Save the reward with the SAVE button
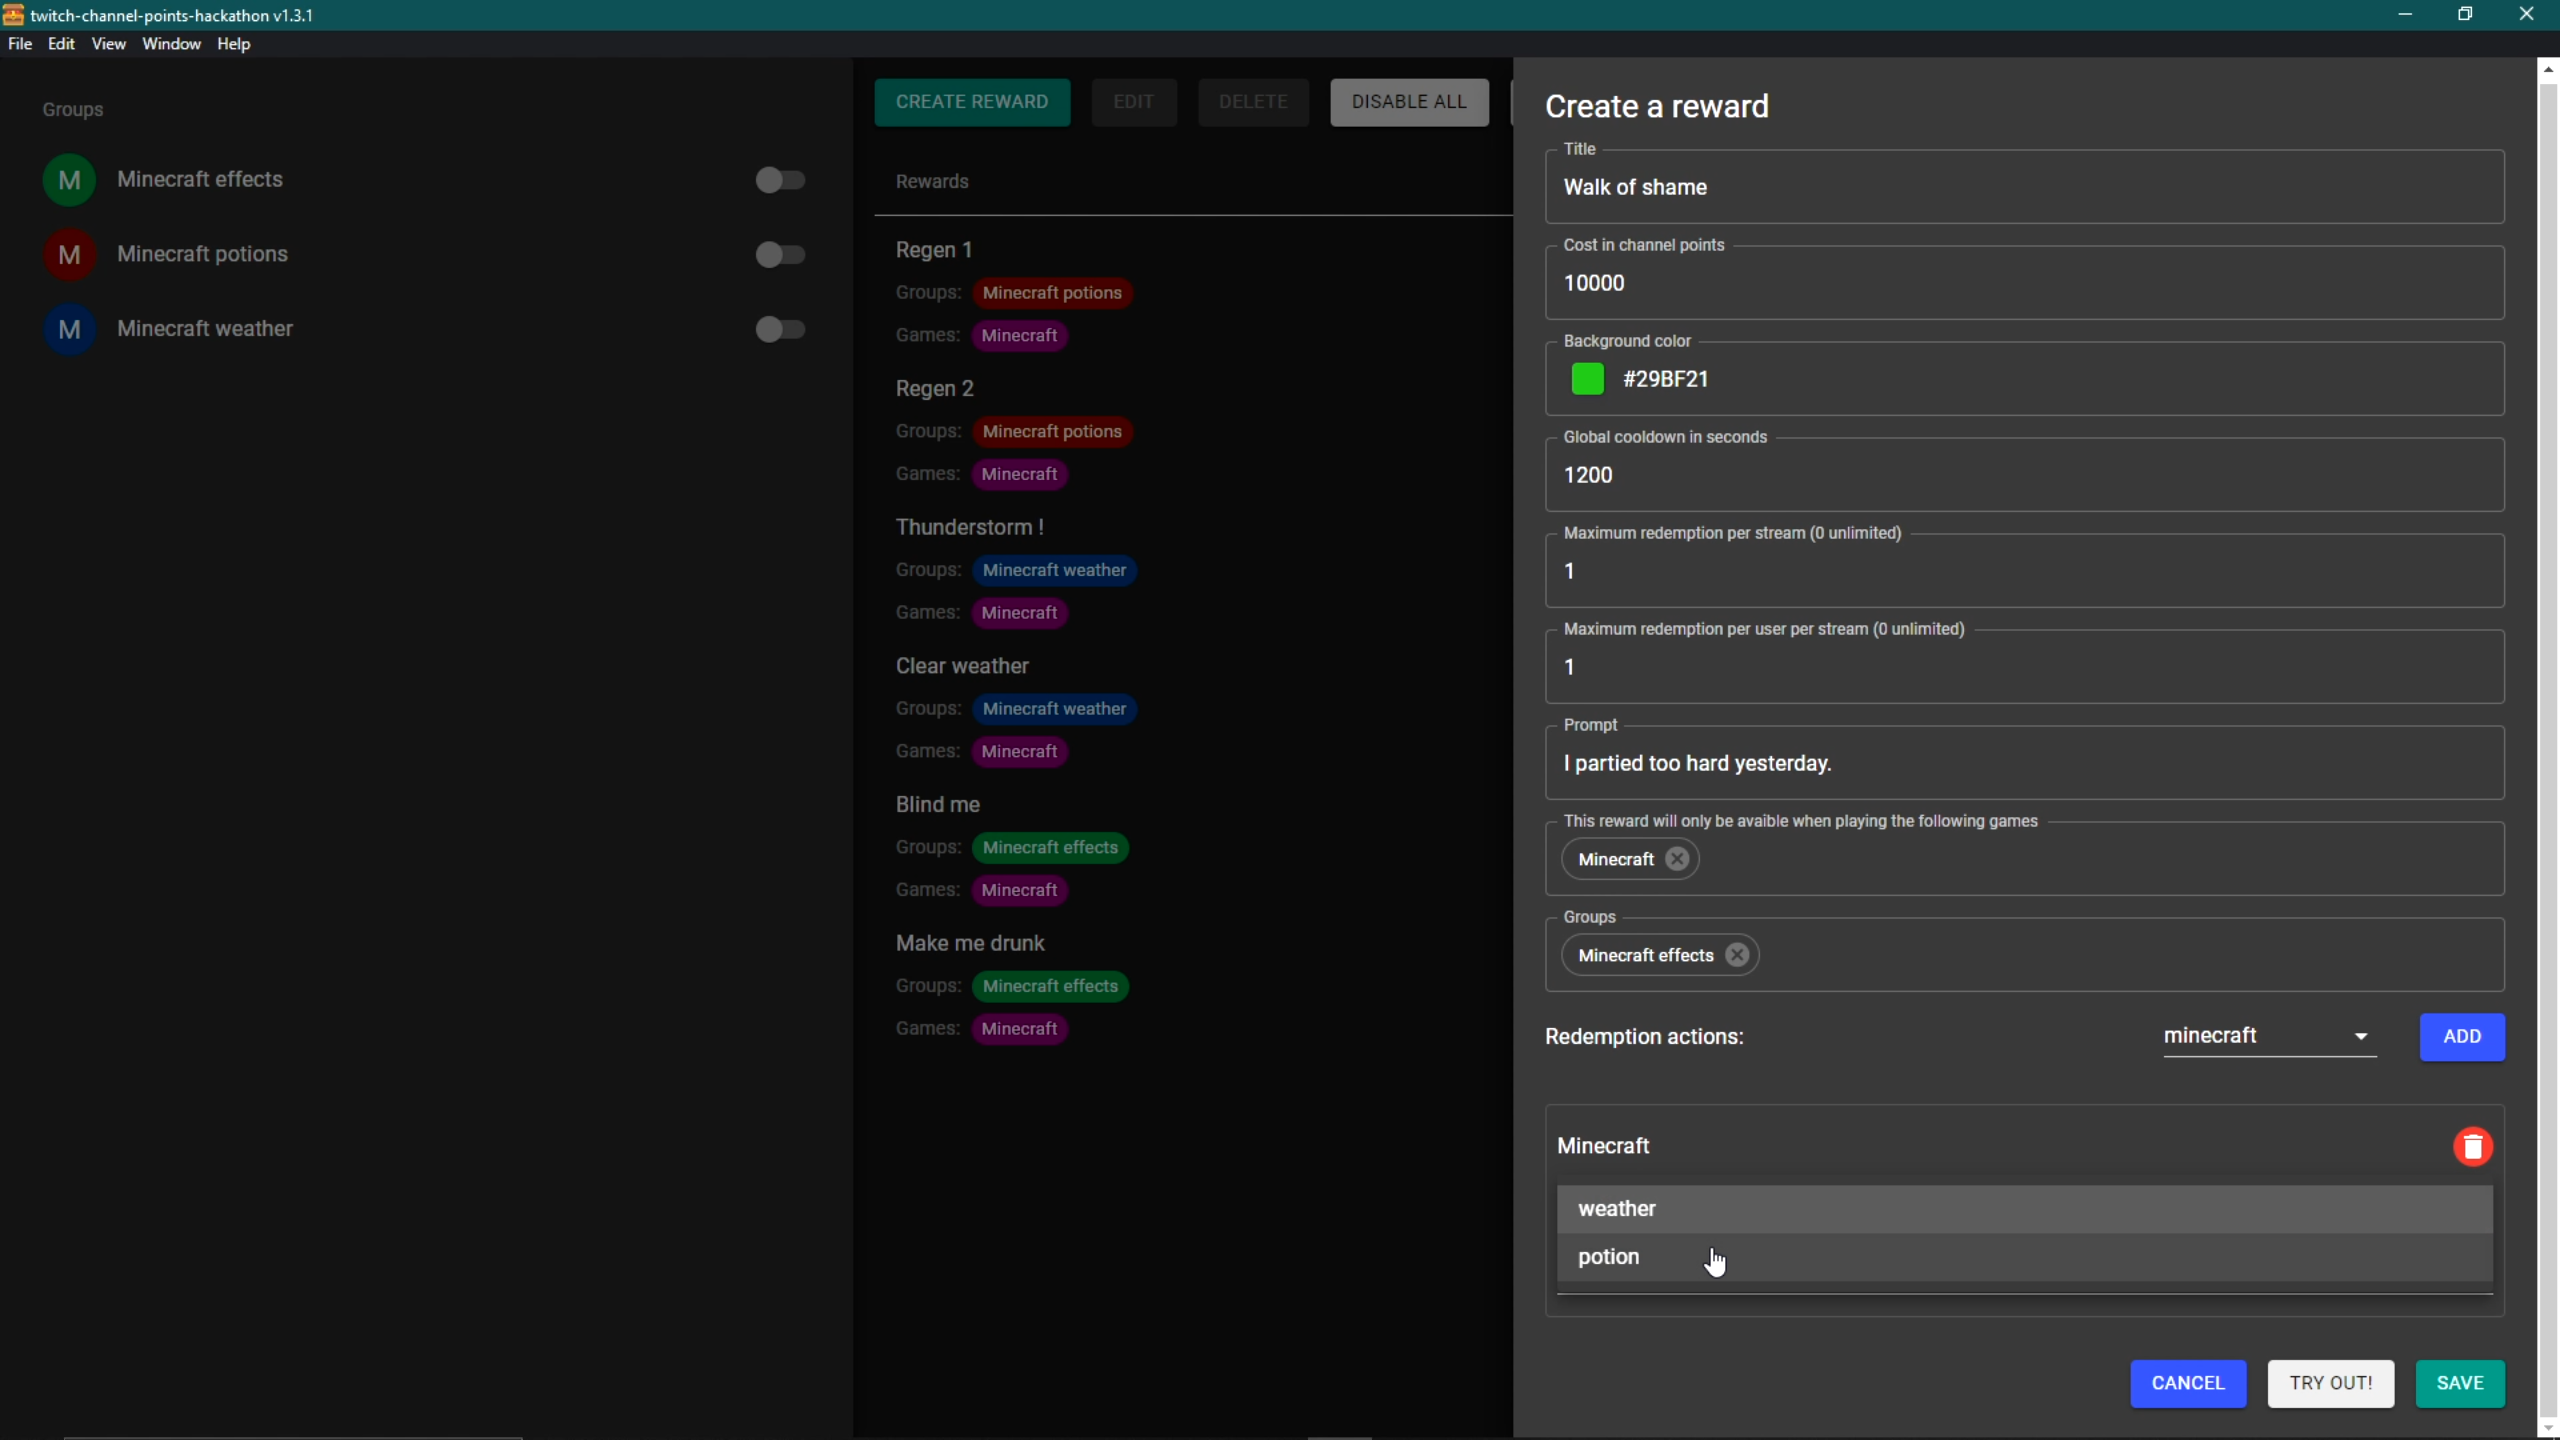This screenshot has height=1440, width=2560. click(x=2459, y=1383)
